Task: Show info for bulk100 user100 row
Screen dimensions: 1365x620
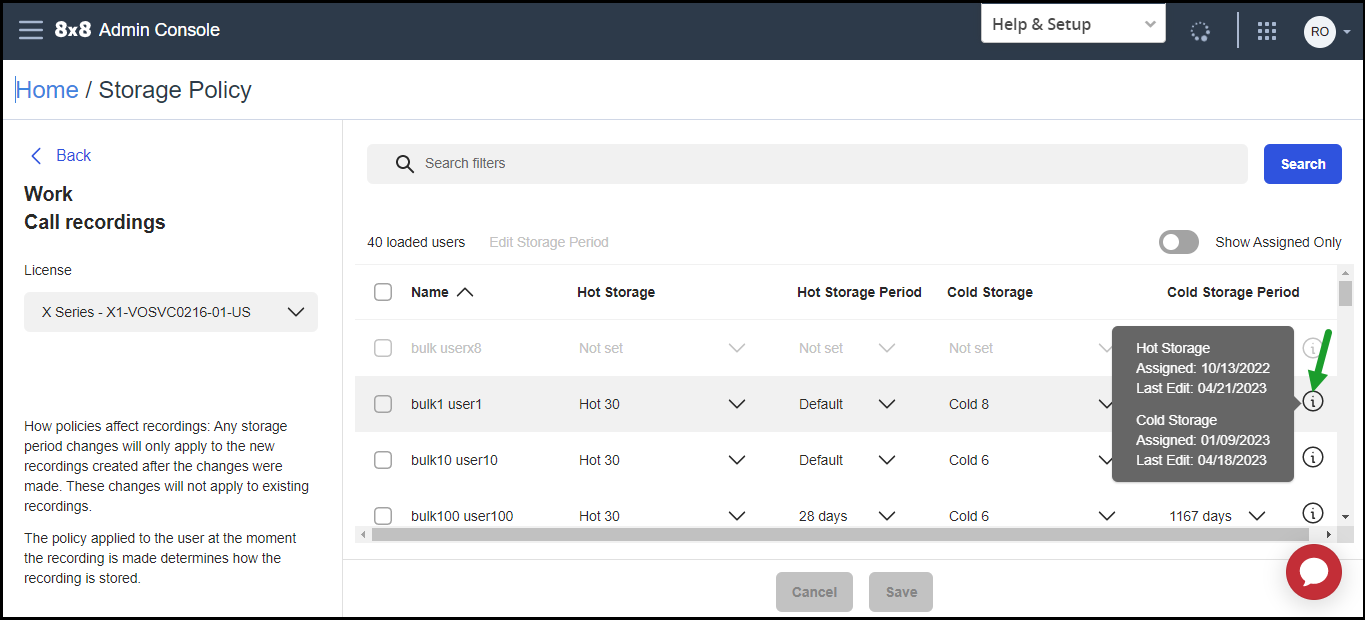Action: [1313, 513]
